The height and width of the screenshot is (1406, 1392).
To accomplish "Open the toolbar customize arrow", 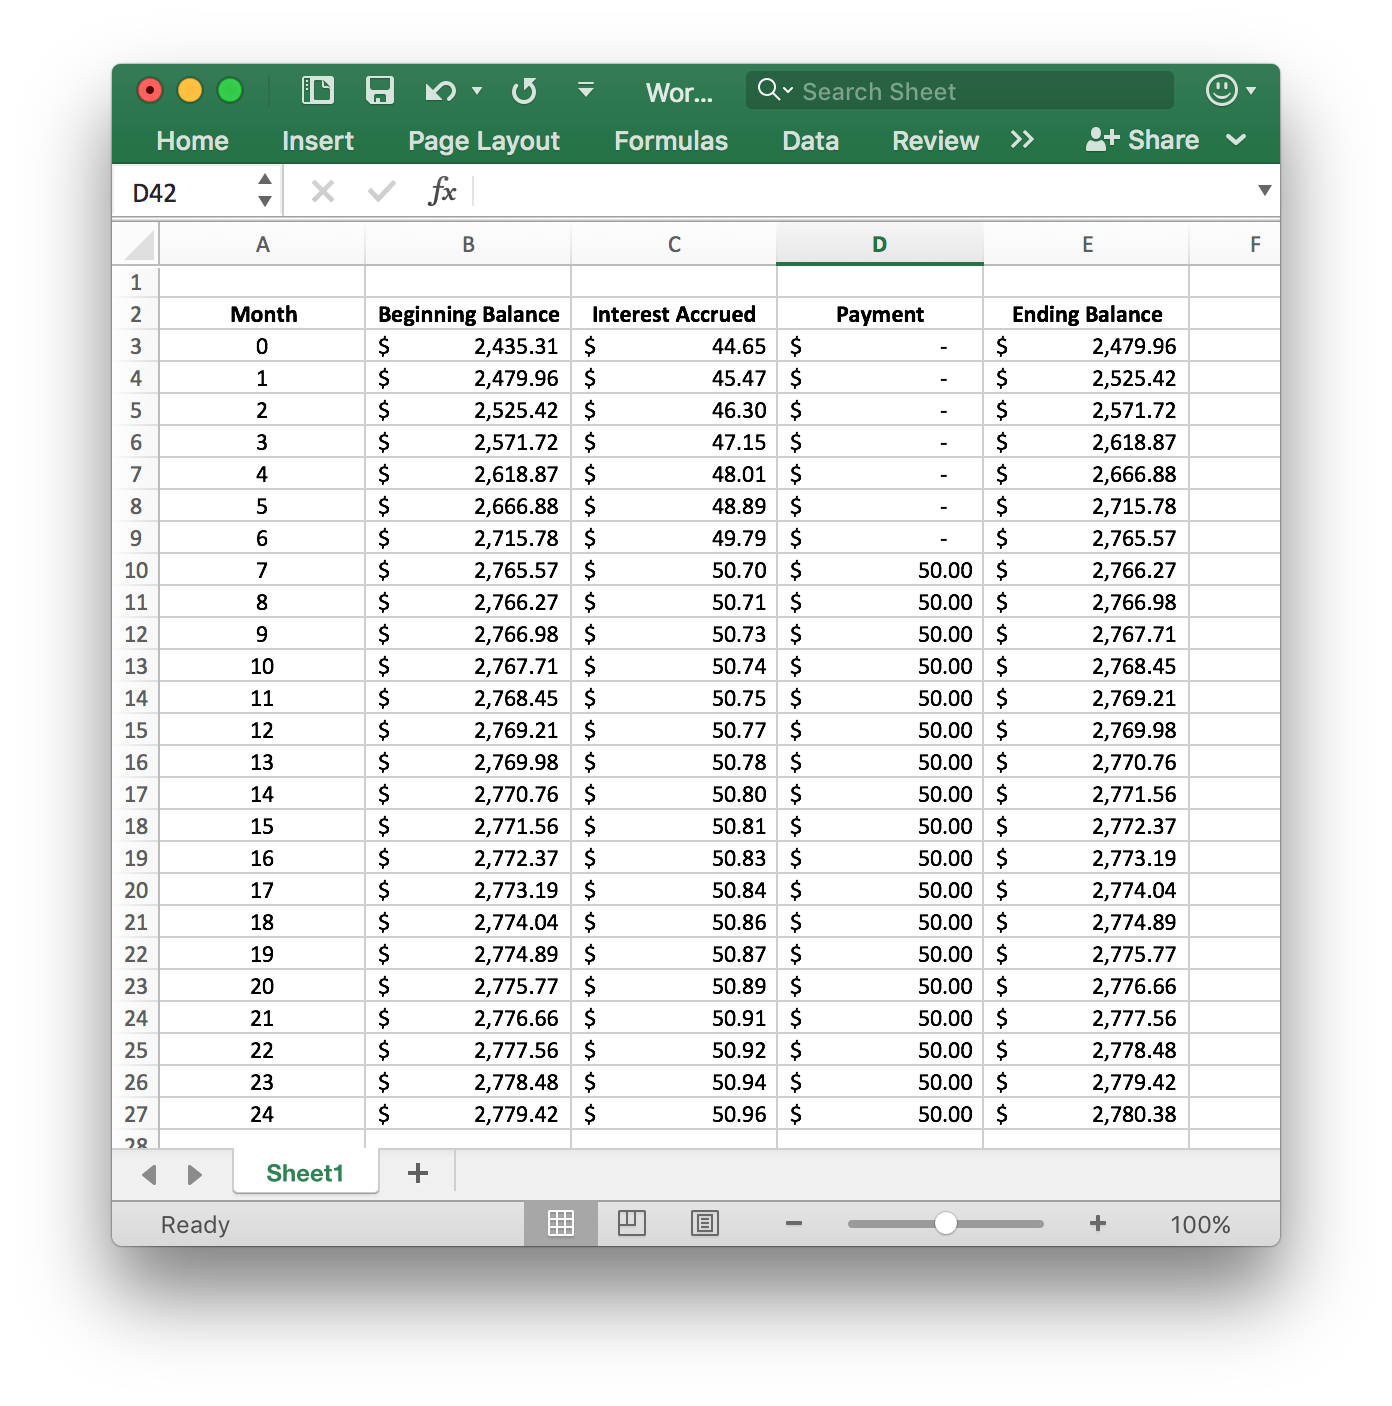I will (584, 90).
